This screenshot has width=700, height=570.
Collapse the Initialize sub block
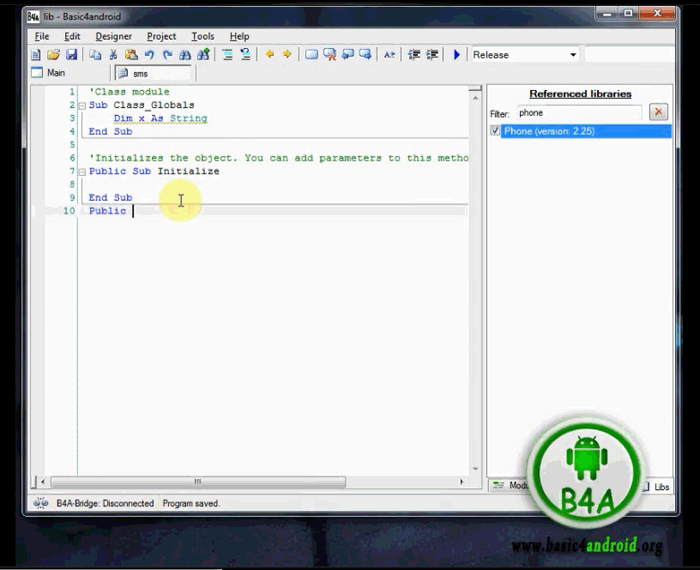point(81,171)
